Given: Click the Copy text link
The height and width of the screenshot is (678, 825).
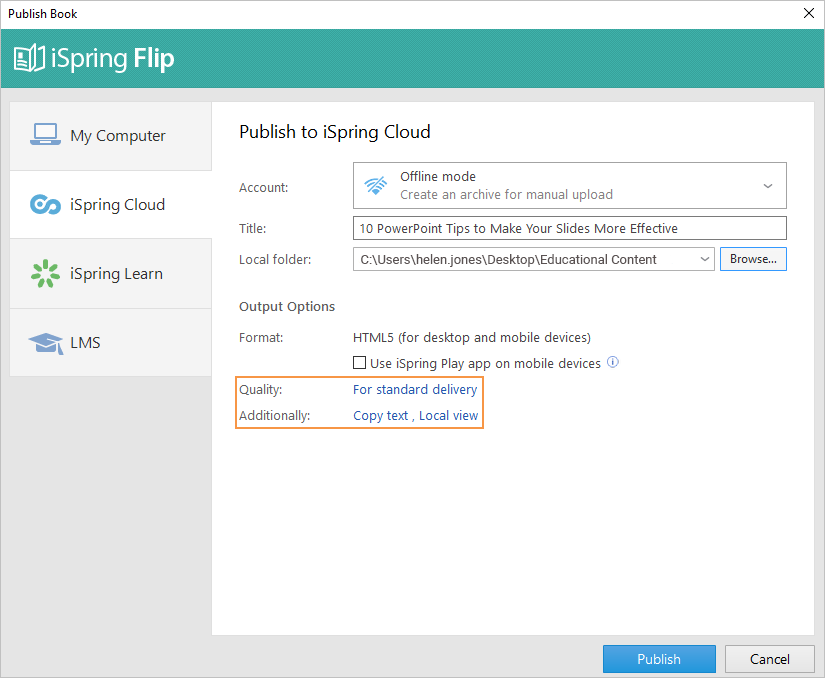Looking at the screenshot, I should [x=380, y=415].
